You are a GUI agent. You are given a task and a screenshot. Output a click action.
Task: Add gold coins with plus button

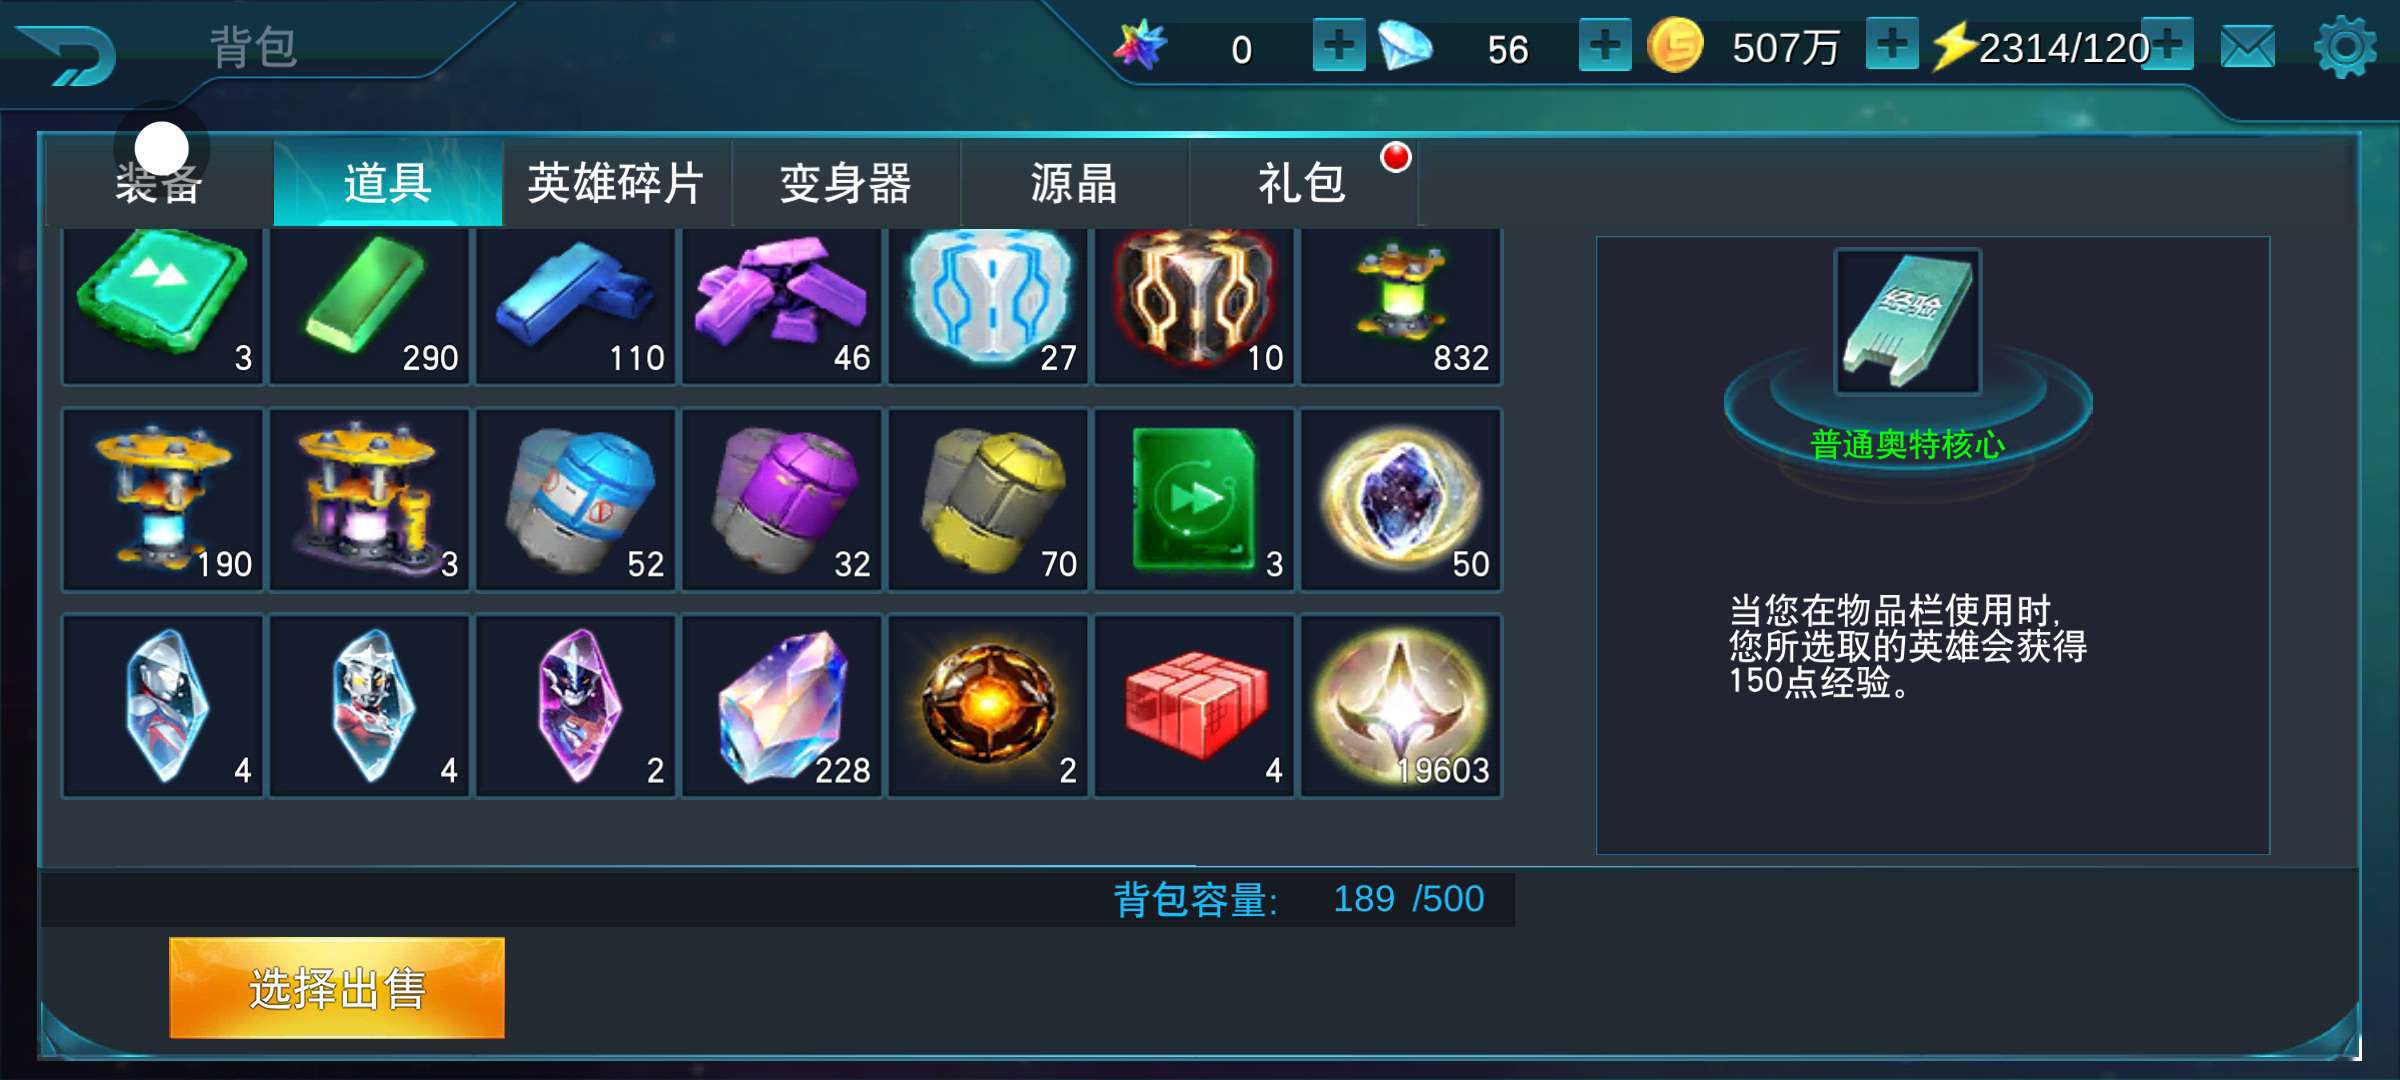pos(1891,45)
